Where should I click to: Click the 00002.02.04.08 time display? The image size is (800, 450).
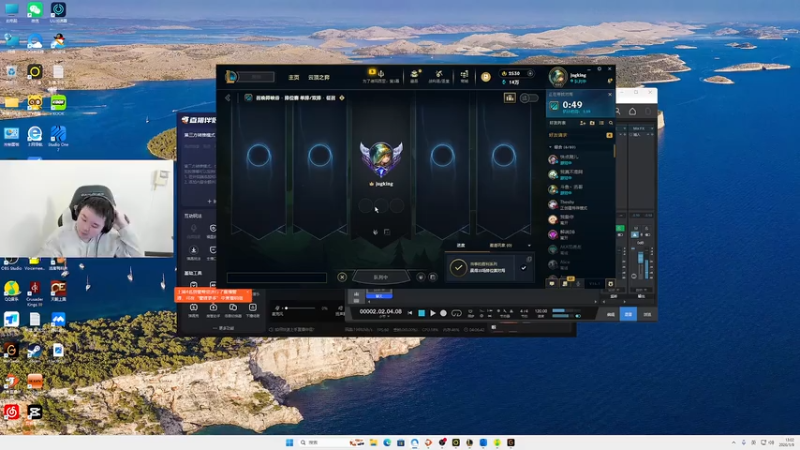(381, 311)
